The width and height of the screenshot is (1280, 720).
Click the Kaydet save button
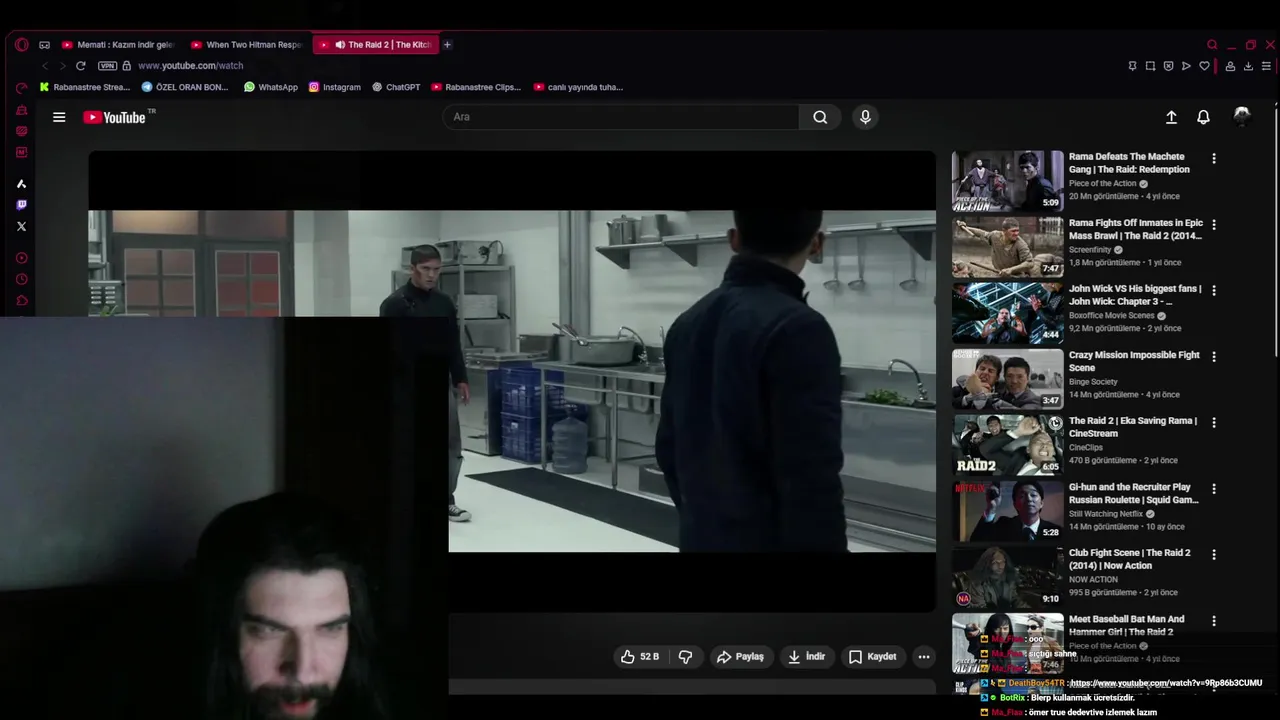click(872, 657)
